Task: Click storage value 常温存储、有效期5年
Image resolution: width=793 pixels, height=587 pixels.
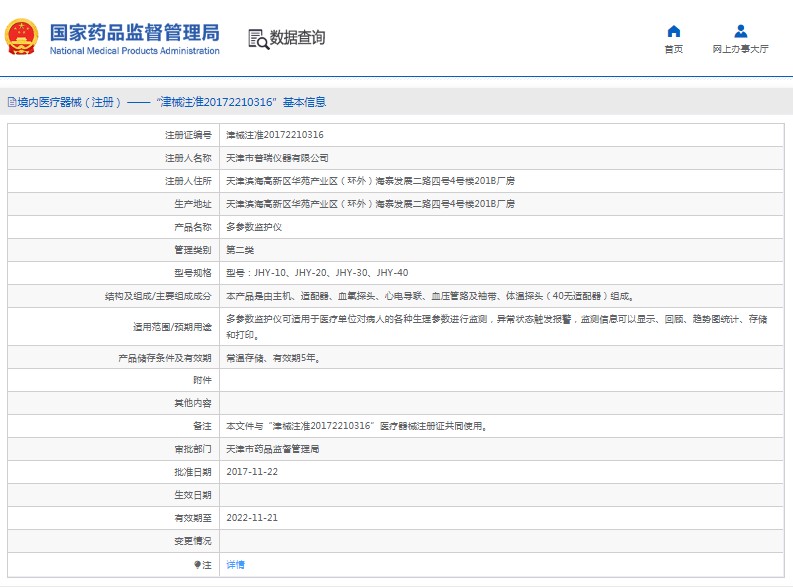Action: (x=273, y=358)
